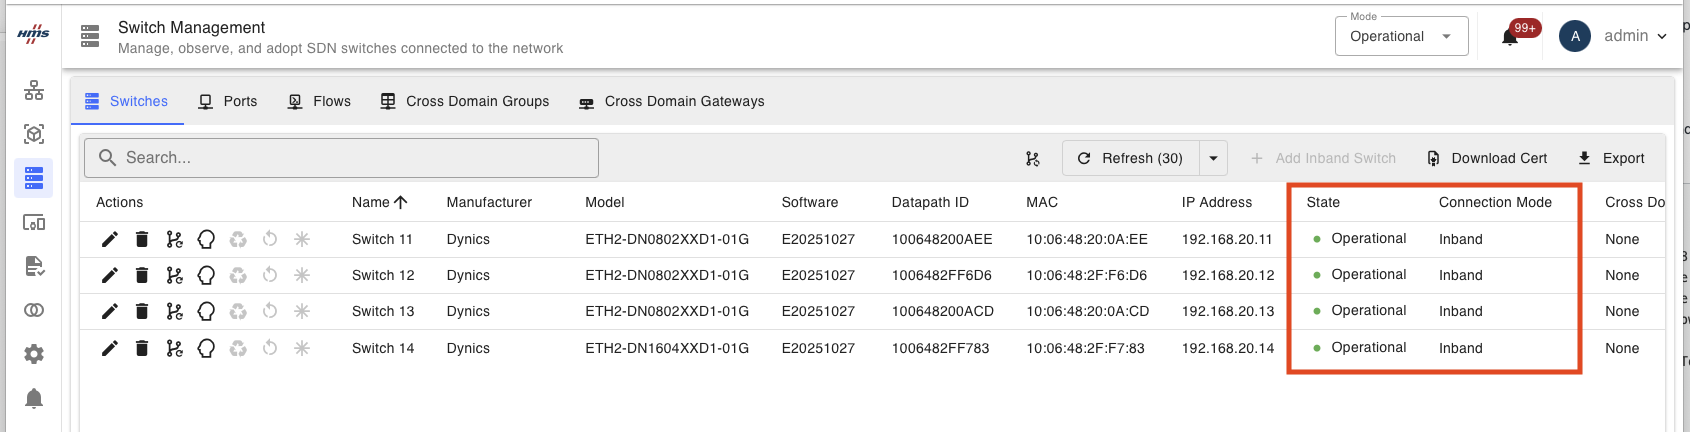Open the sidebar alarm bell icon
Image resolution: width=1690 pixels, height=432 pixels.
point(34,398)
